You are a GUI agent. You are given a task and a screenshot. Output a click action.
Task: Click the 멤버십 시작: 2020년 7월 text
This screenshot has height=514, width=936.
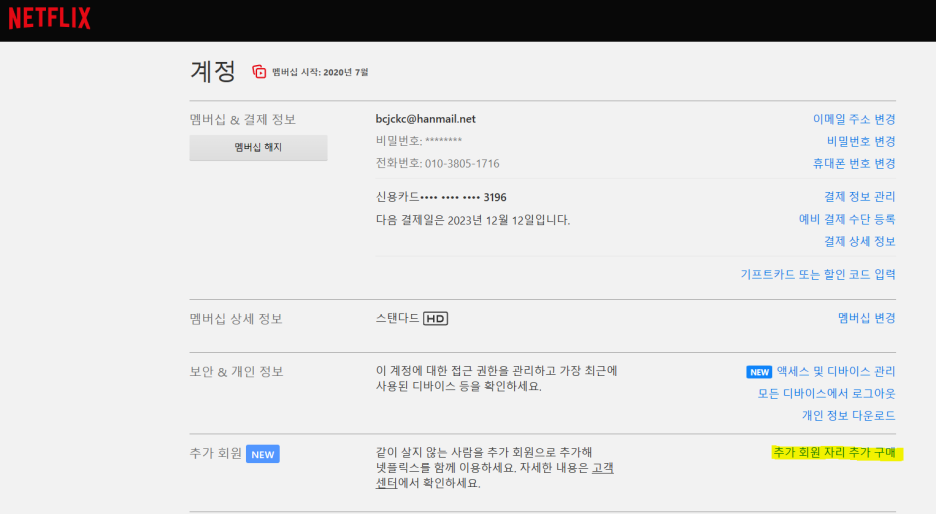pos(320,72)
